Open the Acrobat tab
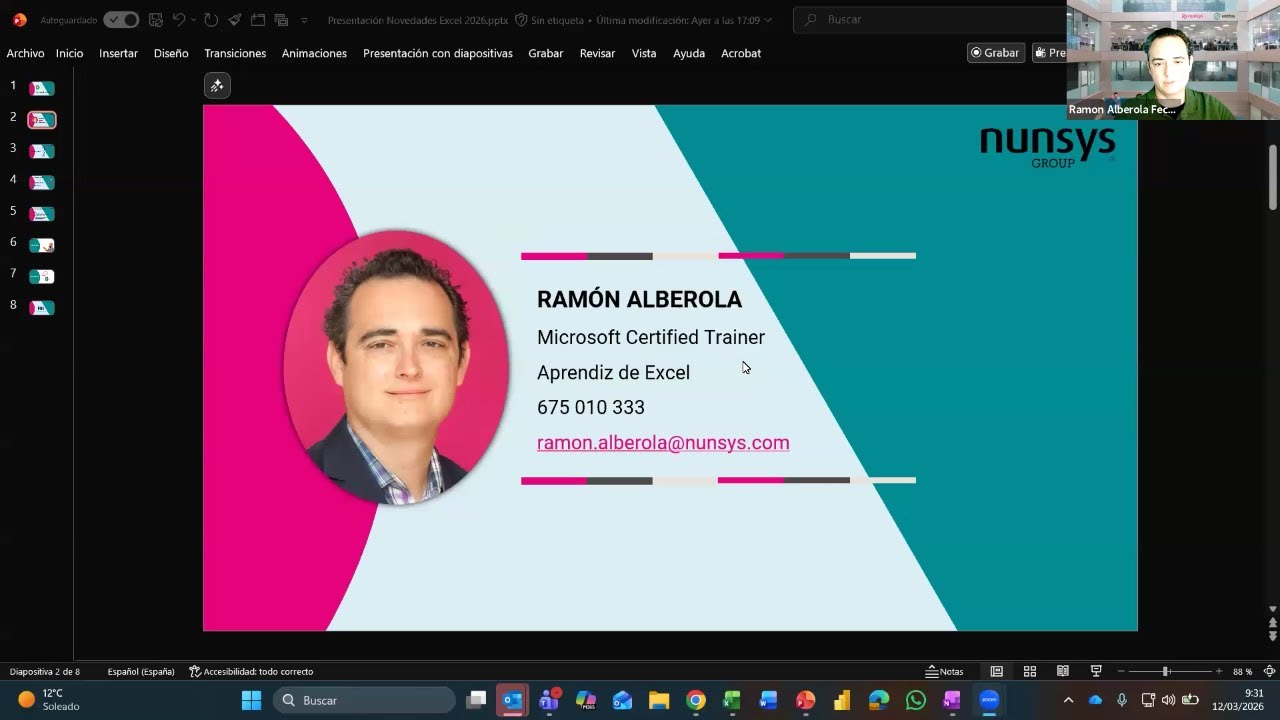1280x720 pixels. [741, 53]
